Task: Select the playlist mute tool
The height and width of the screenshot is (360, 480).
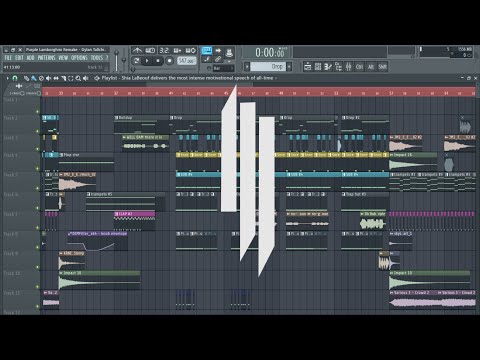Action: click(49, 78)
